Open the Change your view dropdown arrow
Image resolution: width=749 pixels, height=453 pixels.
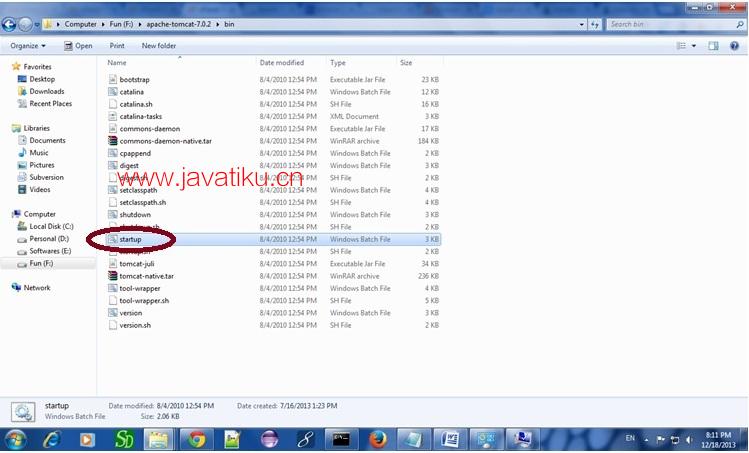pos(695,45)
